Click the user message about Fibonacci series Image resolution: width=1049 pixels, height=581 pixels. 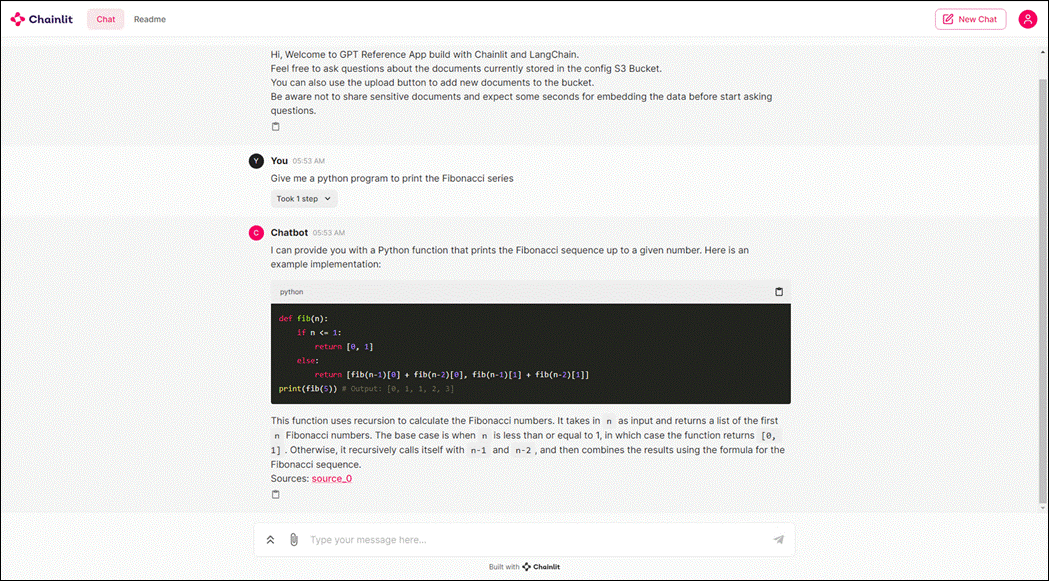(392, 179)
